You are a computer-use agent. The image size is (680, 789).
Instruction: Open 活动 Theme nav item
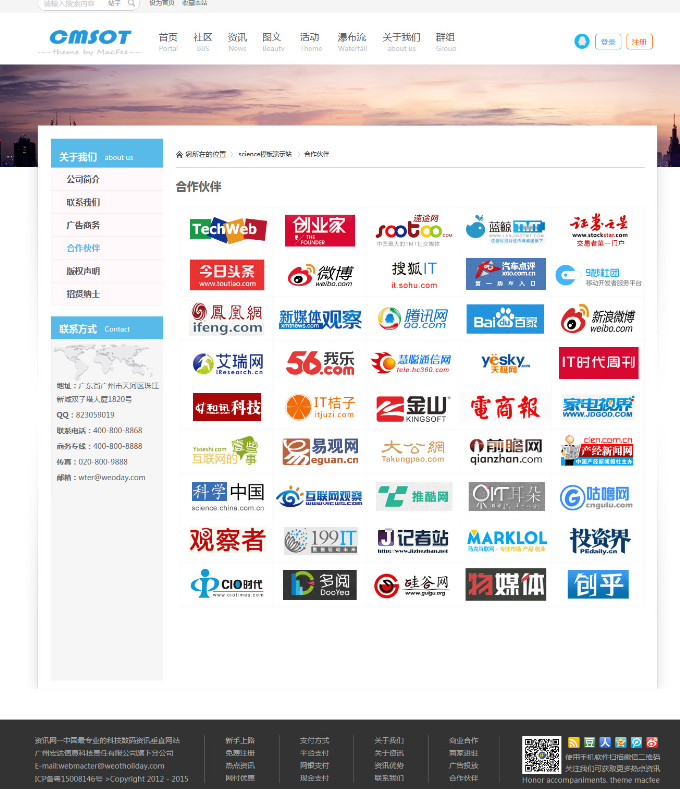311,42
